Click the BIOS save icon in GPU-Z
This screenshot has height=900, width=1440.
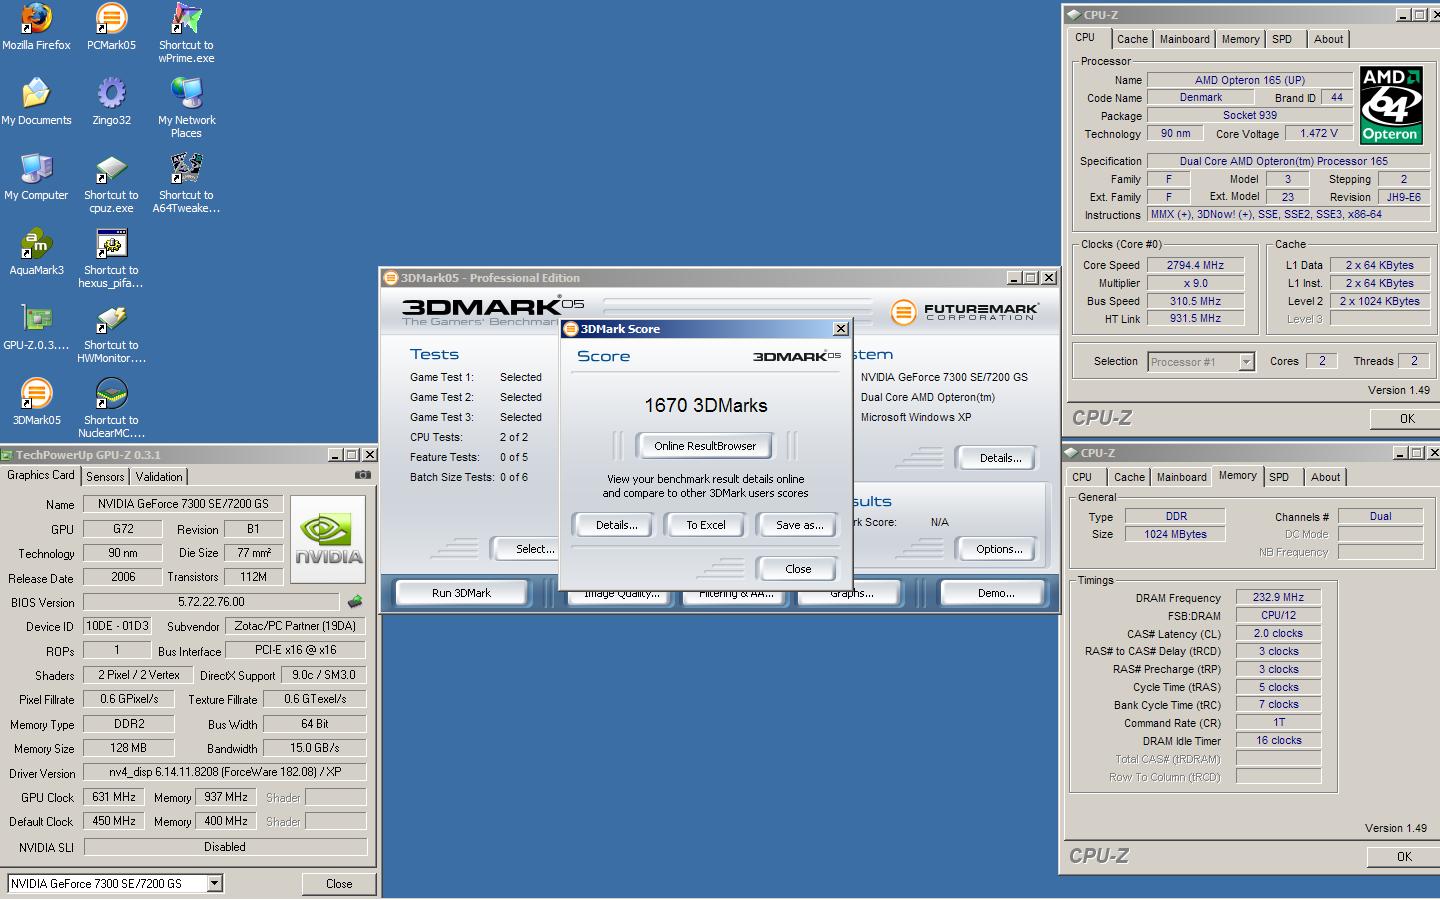tap(354, 602)
